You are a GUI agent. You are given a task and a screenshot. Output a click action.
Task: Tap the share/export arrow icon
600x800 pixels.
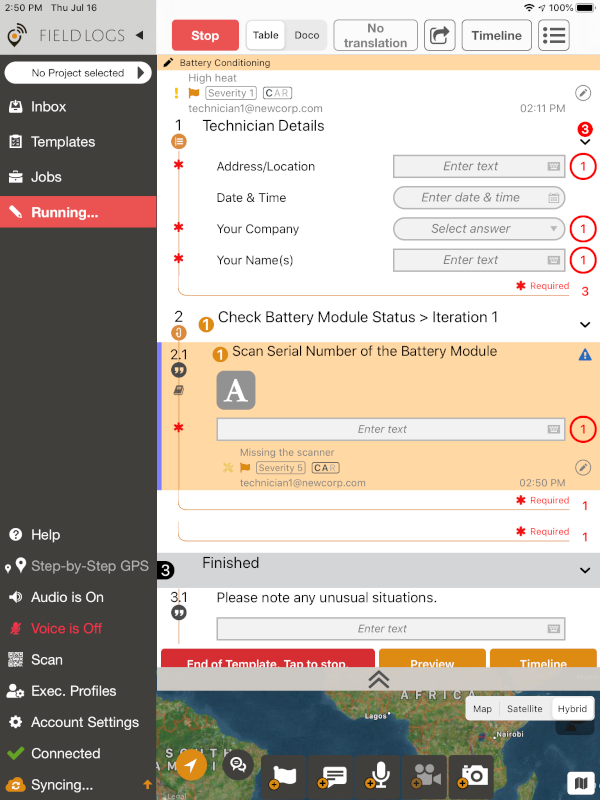coord(439,35)
